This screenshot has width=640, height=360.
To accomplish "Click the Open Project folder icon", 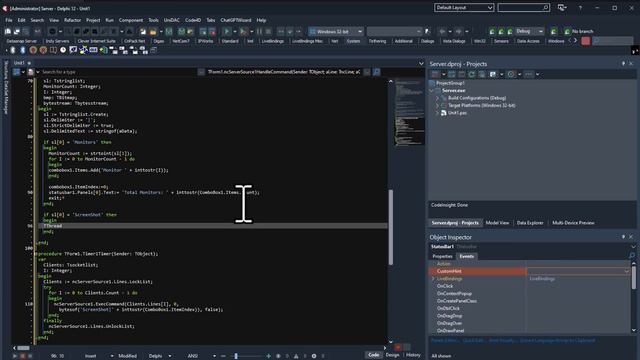I will point(153,31).
